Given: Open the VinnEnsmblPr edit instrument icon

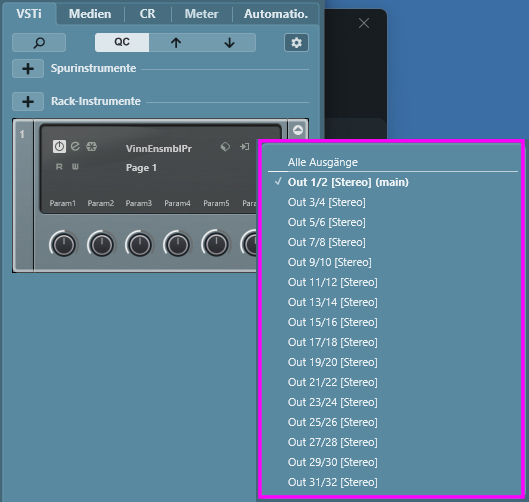Looking at the screenshot, I should pyautogui.click(x=75, y=146).
